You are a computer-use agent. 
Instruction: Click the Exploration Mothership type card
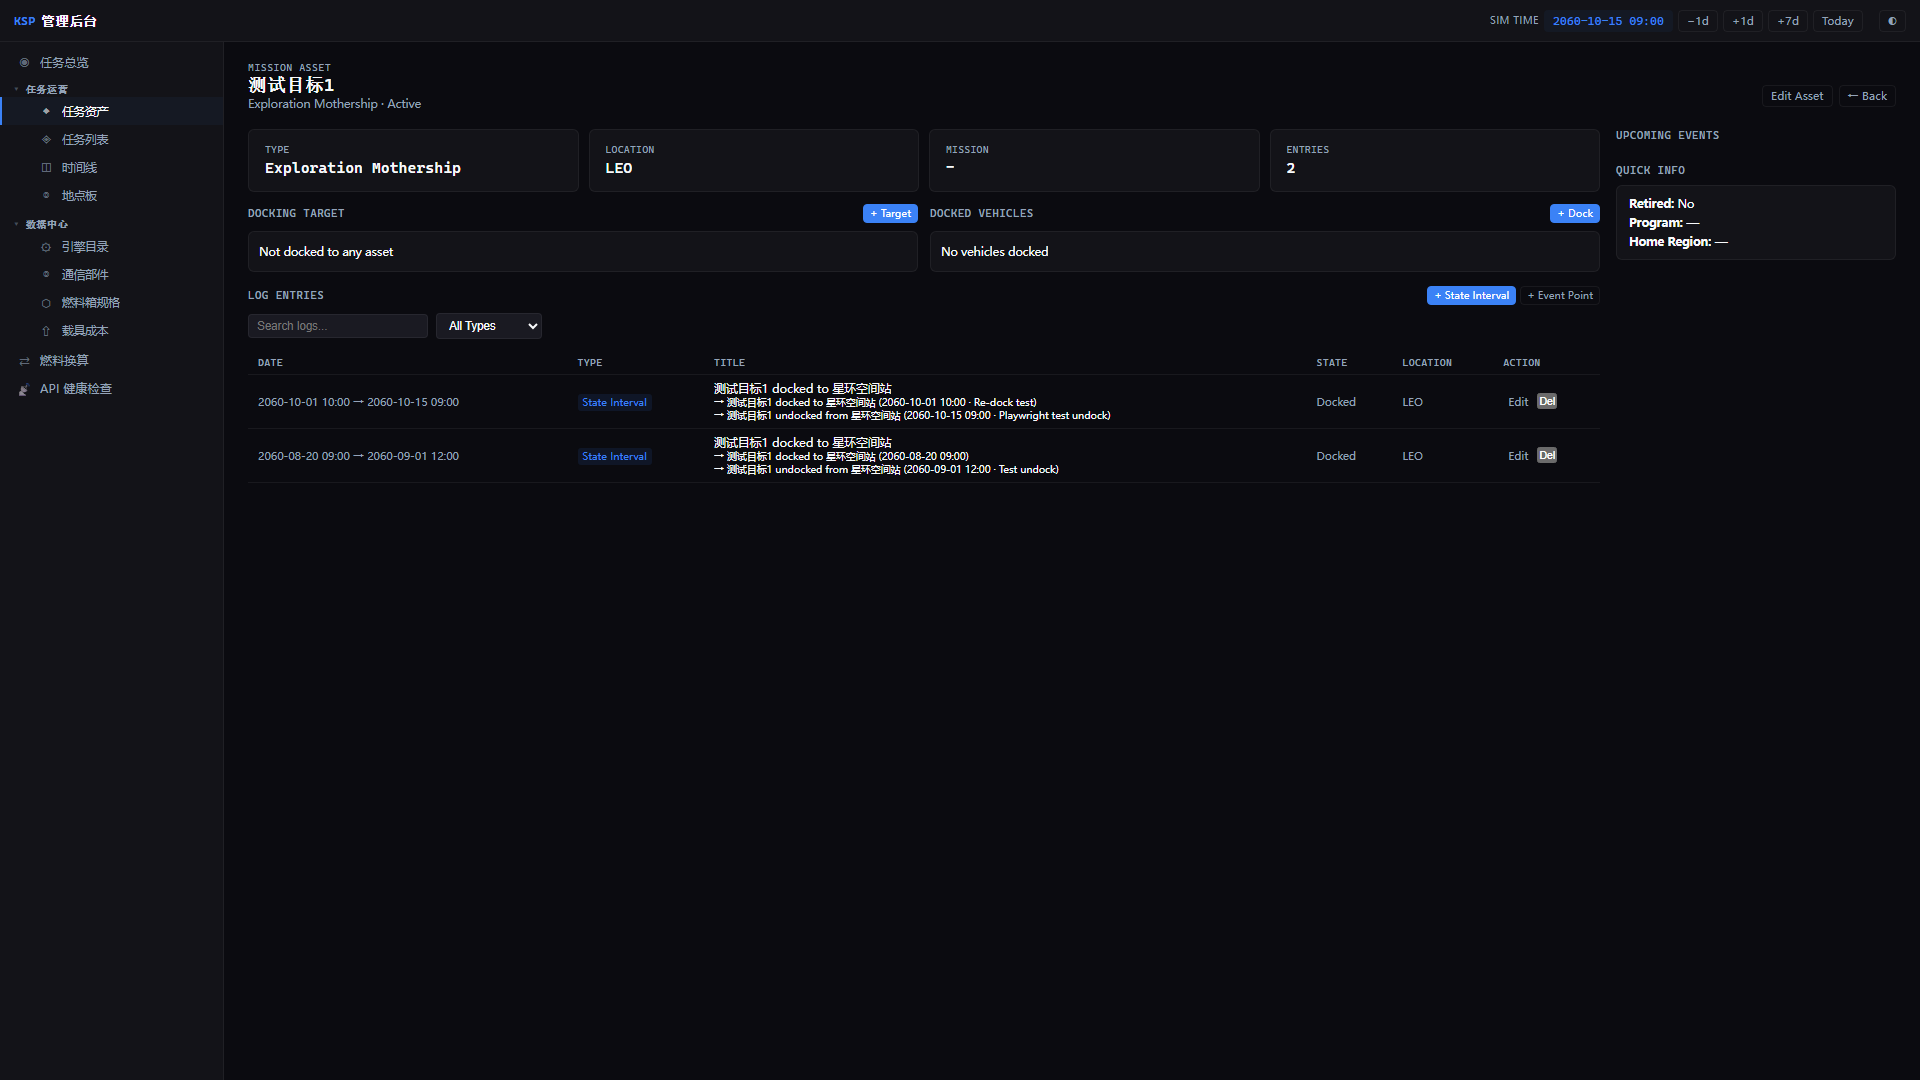(x=413, y=161)
